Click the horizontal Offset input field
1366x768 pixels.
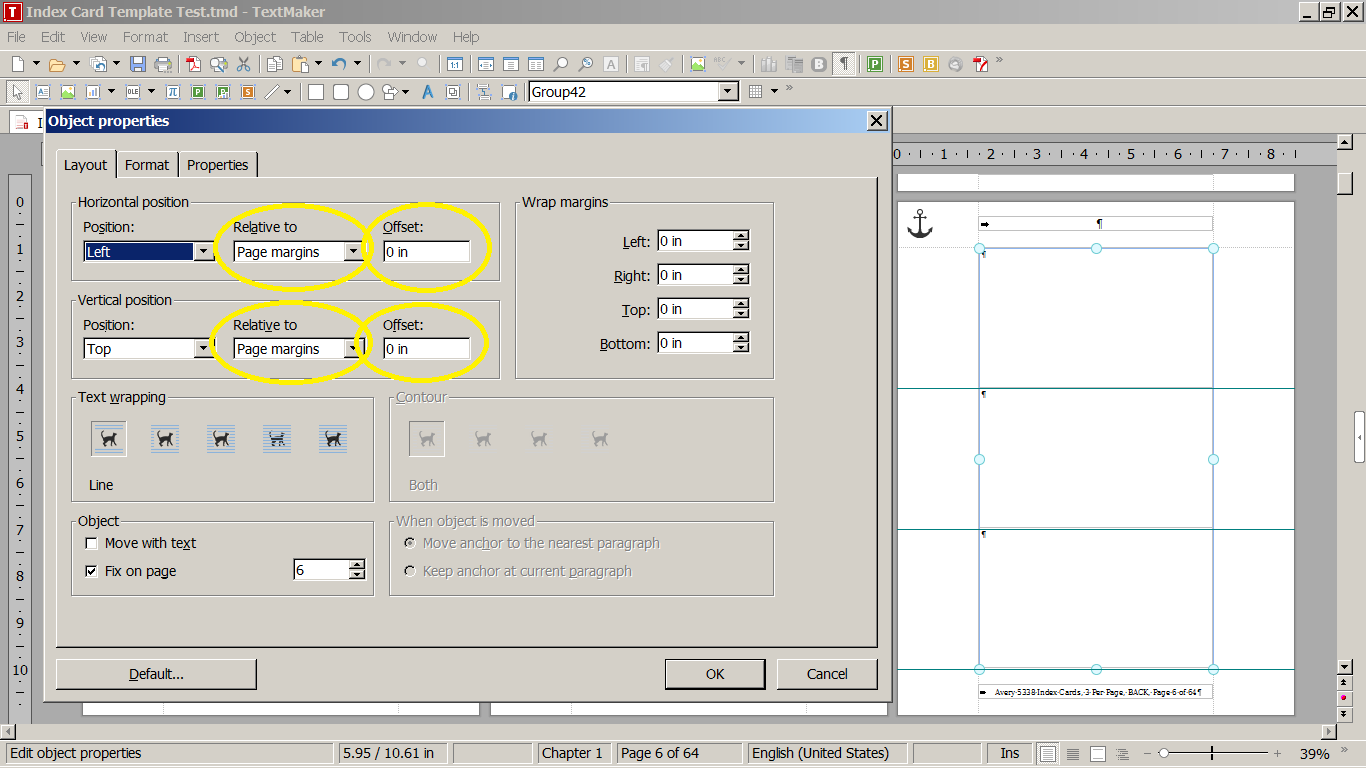coord(426,252)
